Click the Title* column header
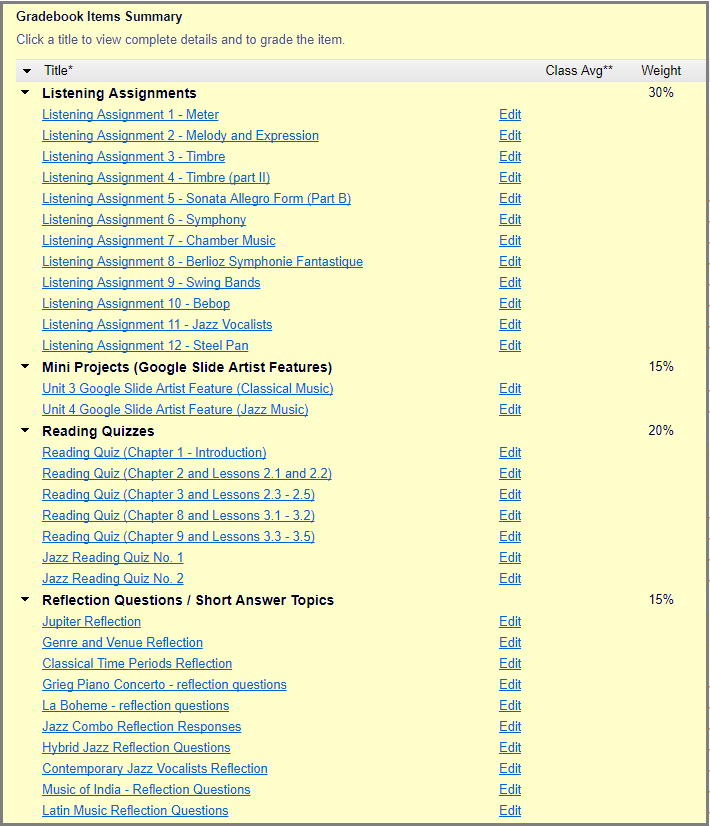 tap(58, 71)
